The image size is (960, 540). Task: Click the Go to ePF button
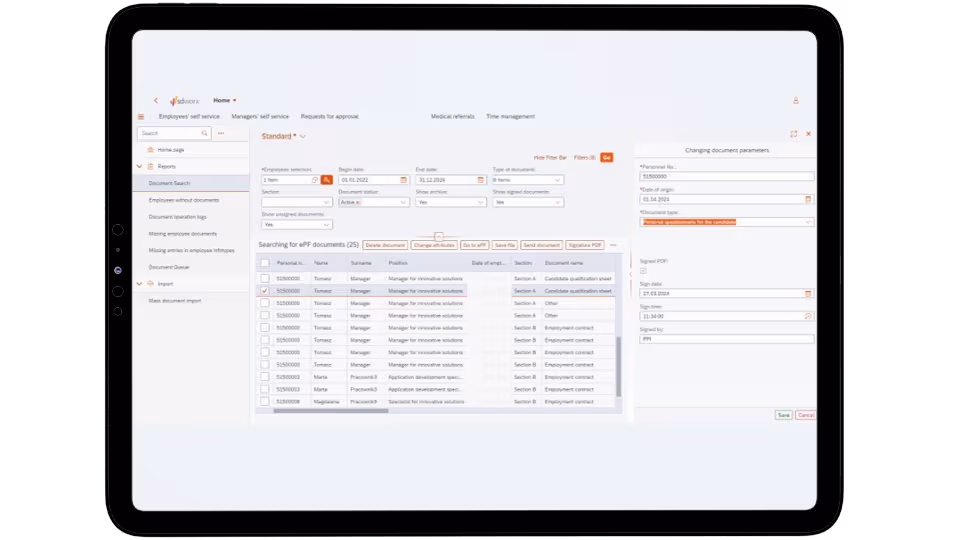tap(474, 245)
